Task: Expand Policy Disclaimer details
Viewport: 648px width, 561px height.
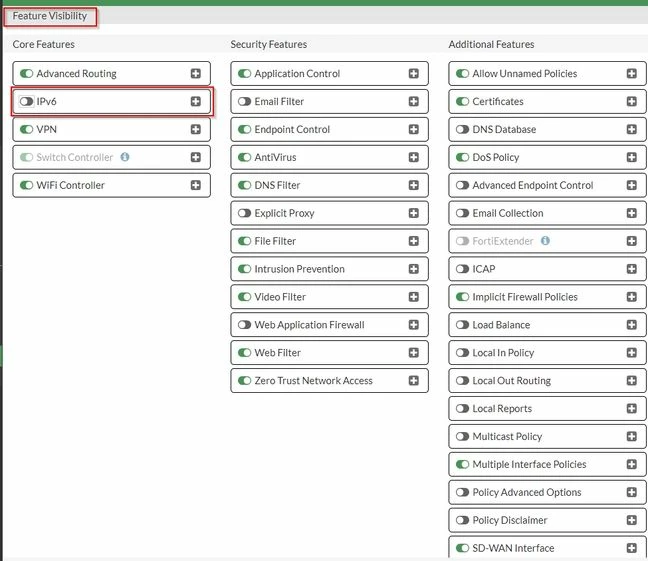Action: [631, 520]
